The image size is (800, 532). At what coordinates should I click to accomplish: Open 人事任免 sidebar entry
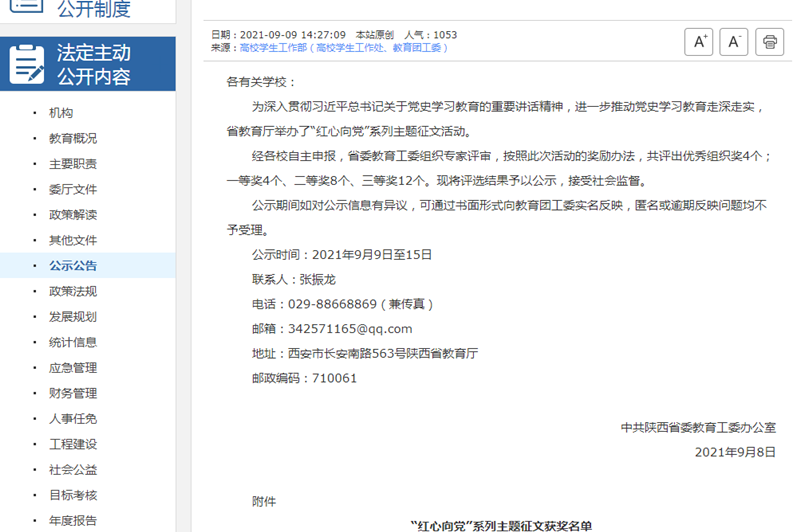pyautogui.click(x=73, y=419)
